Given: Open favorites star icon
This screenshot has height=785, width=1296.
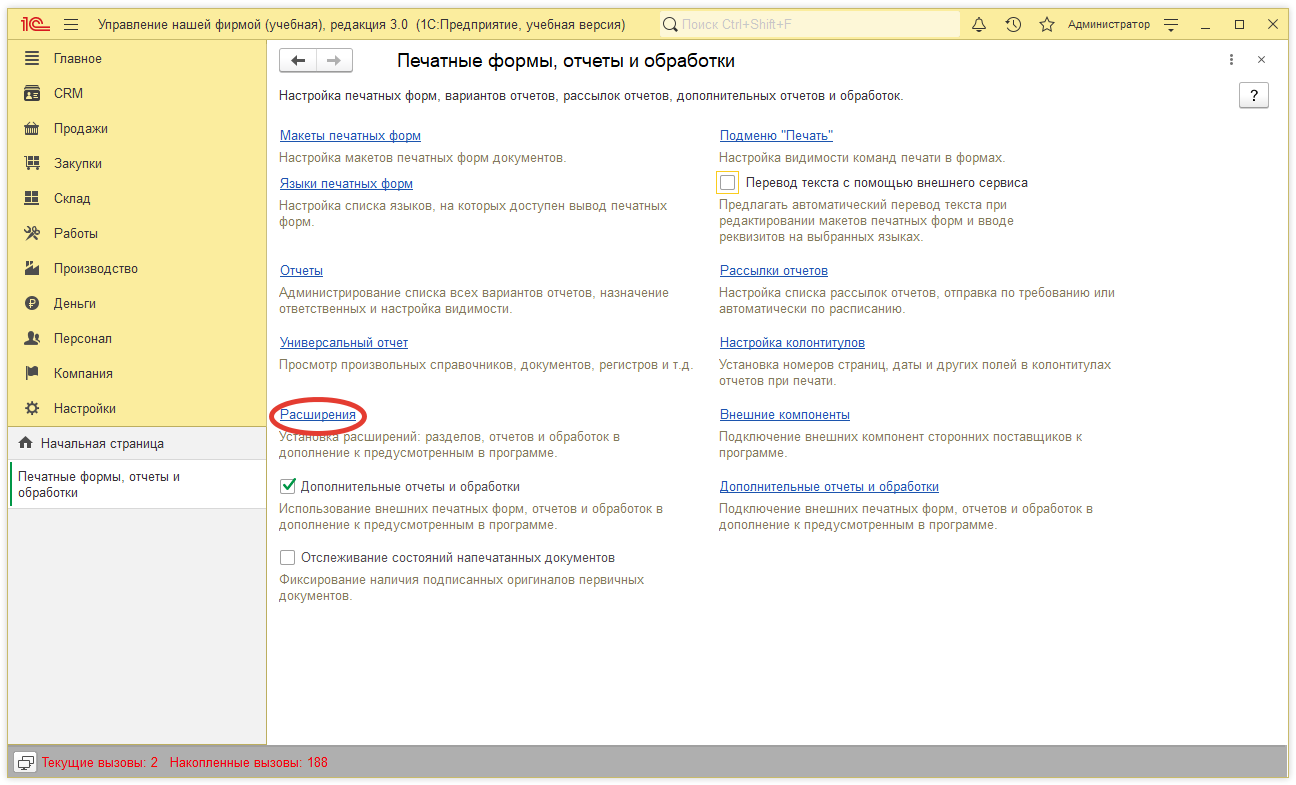Looking at the screenshot, I should tap(1047, 24).
